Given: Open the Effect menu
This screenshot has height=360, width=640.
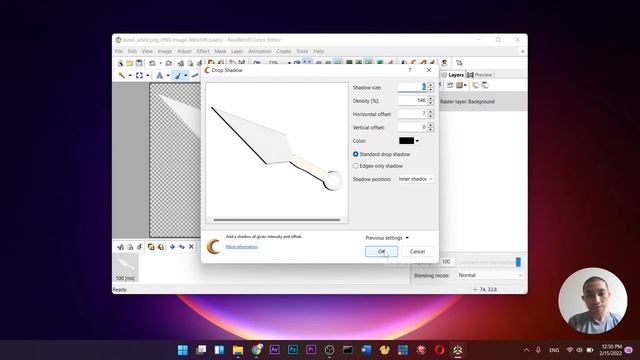Looking at the screenshot, I should [203, 51].
